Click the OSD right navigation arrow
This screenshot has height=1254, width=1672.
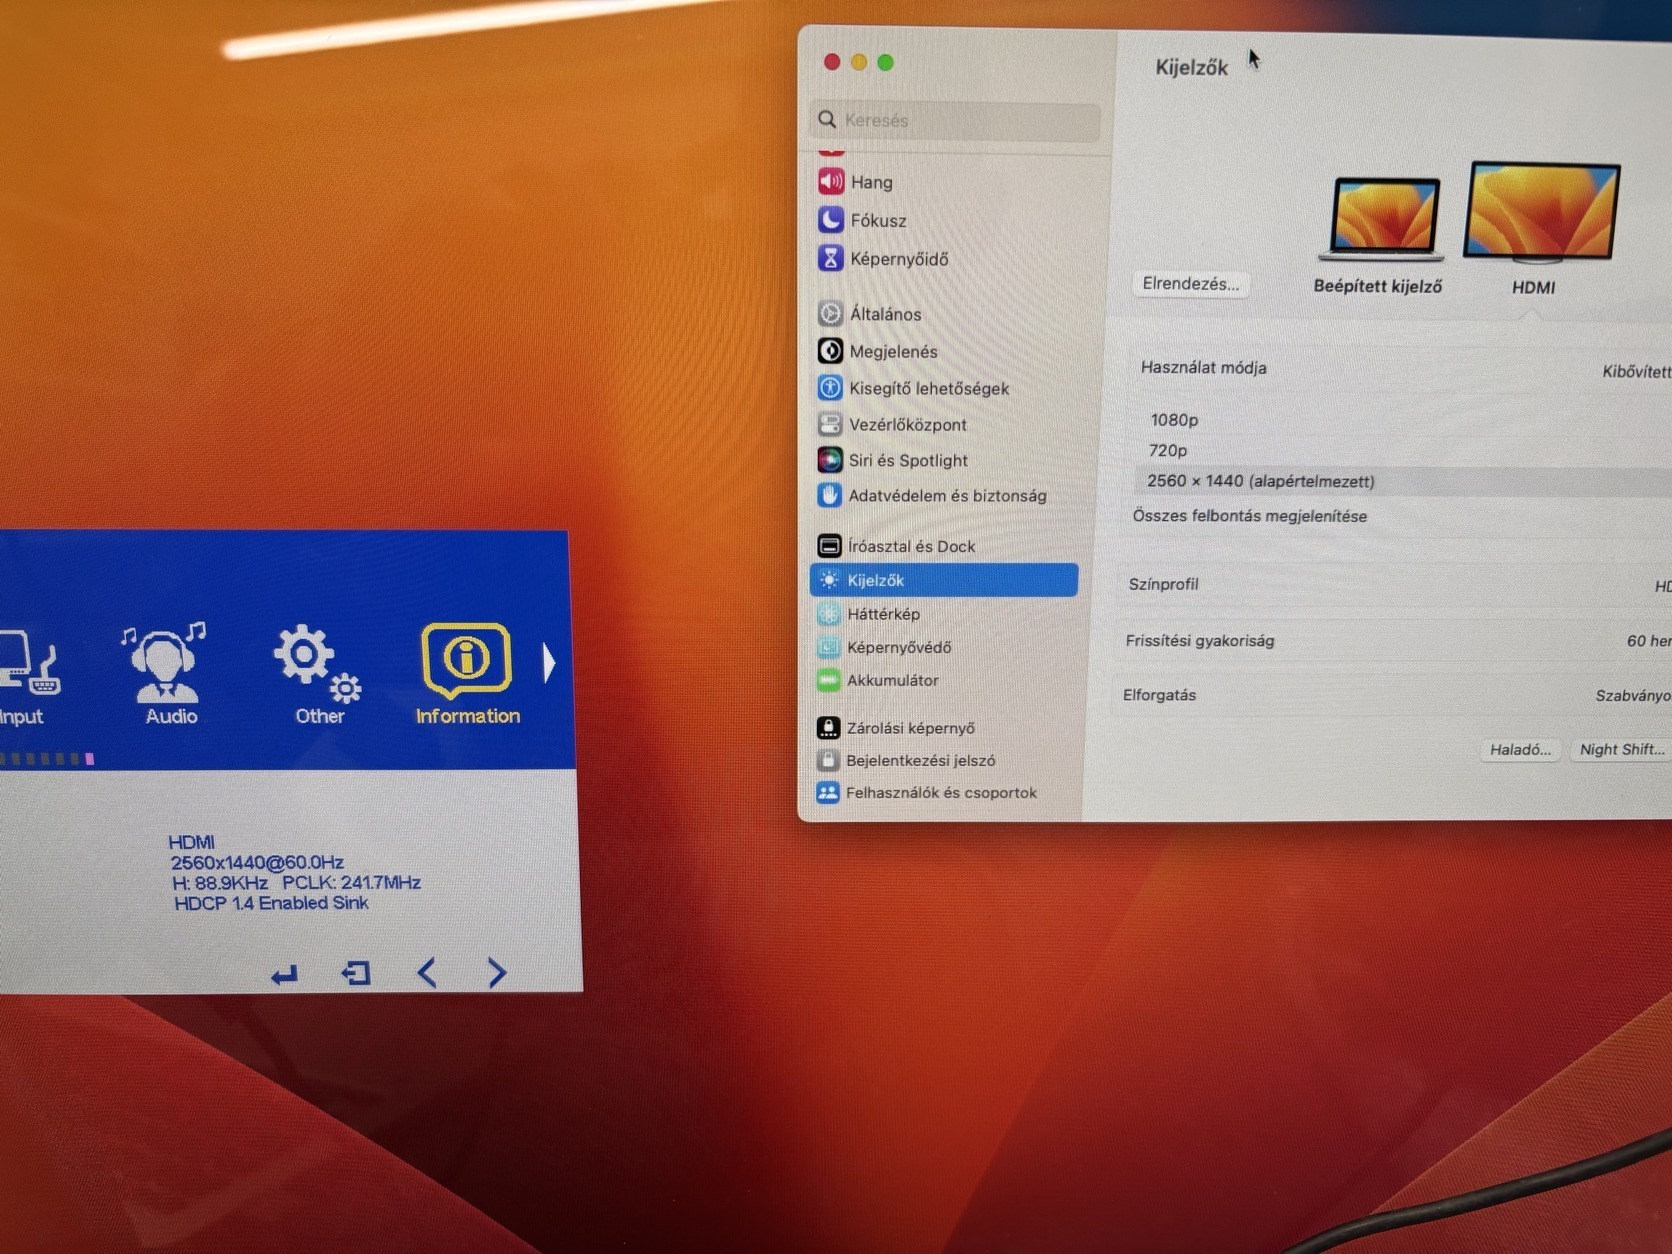497,973
